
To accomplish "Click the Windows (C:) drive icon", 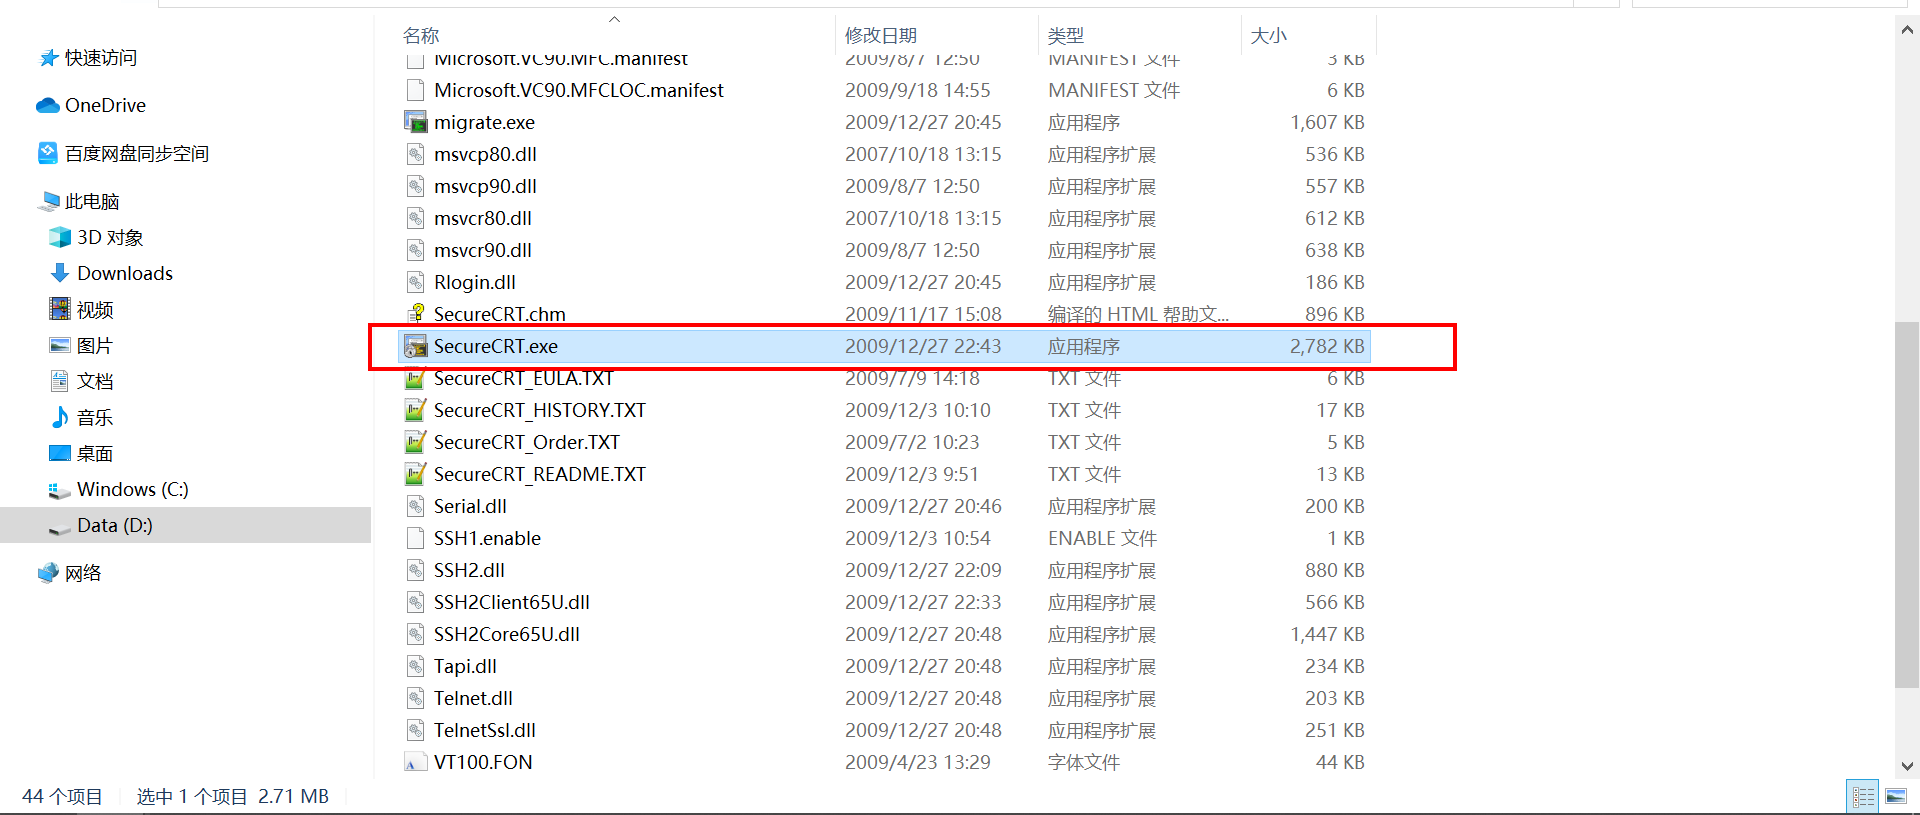I will coord(60,489).
